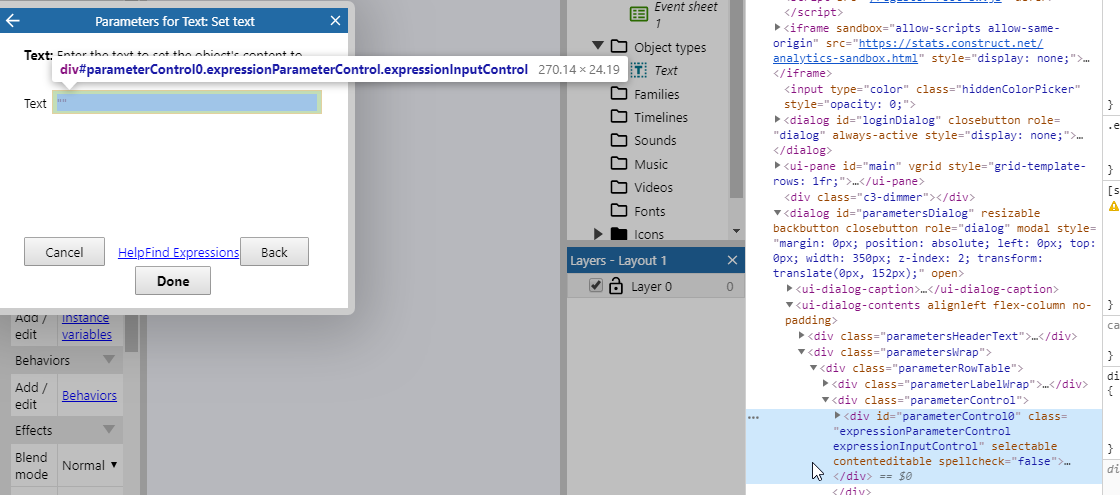Collapse the parametersWrap div node
Screen dimensions: 1120x495
click(802, 351)
